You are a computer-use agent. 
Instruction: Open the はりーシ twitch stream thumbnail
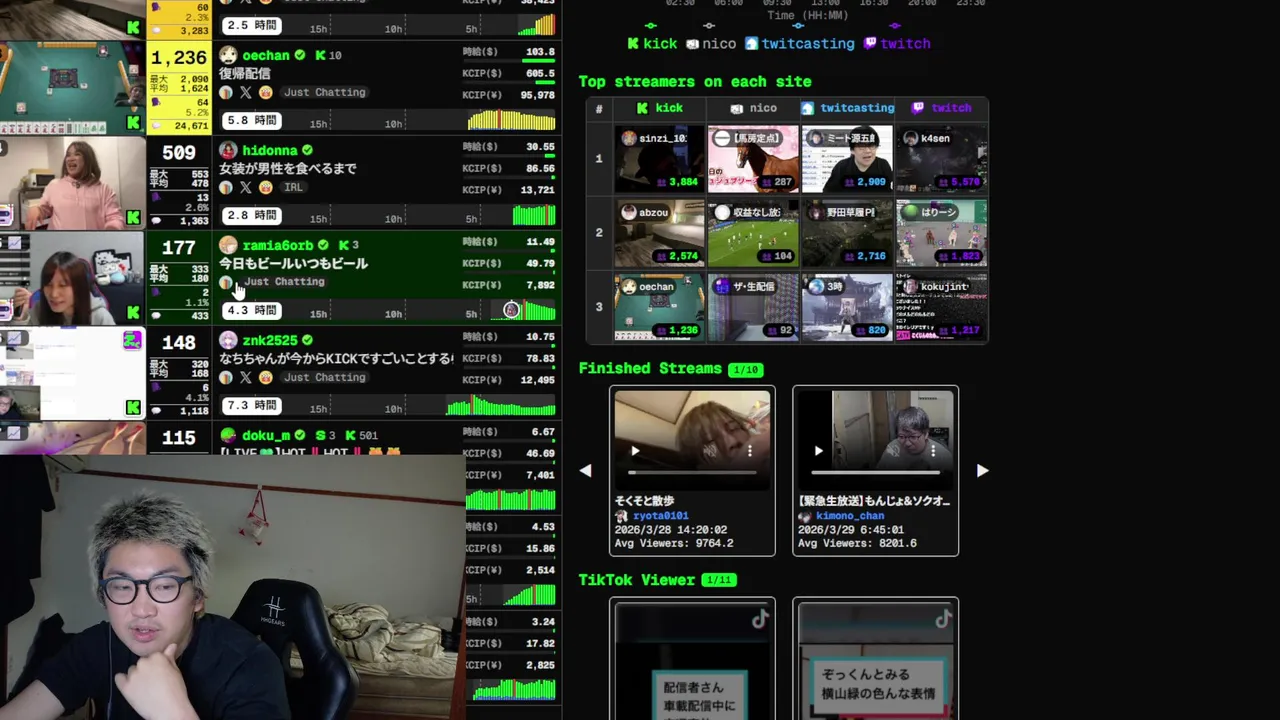(x=941, y=233)
